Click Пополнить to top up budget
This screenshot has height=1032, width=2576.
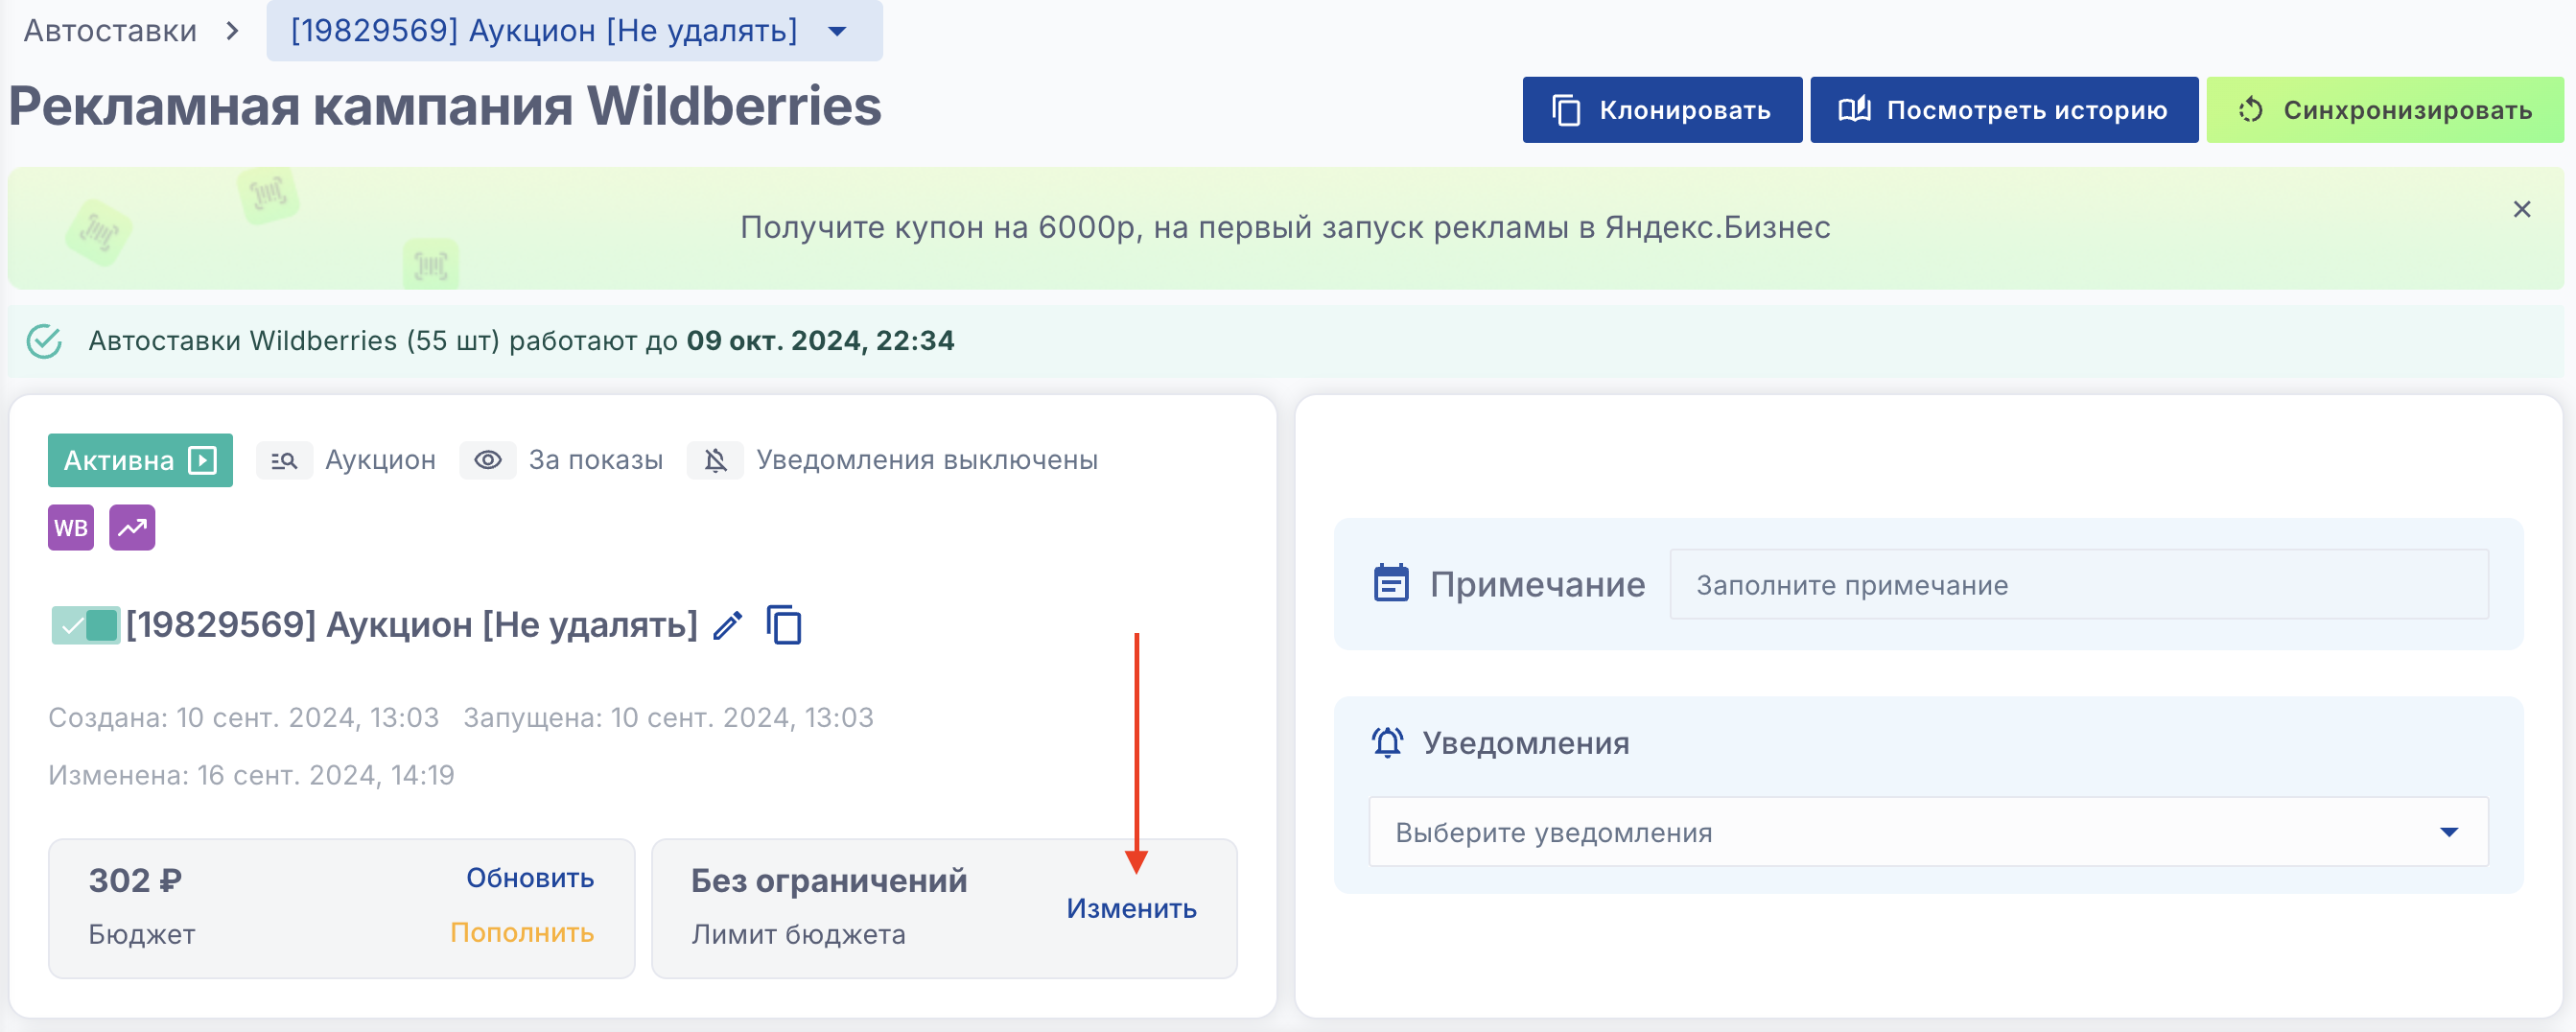(x=521, y=932)
